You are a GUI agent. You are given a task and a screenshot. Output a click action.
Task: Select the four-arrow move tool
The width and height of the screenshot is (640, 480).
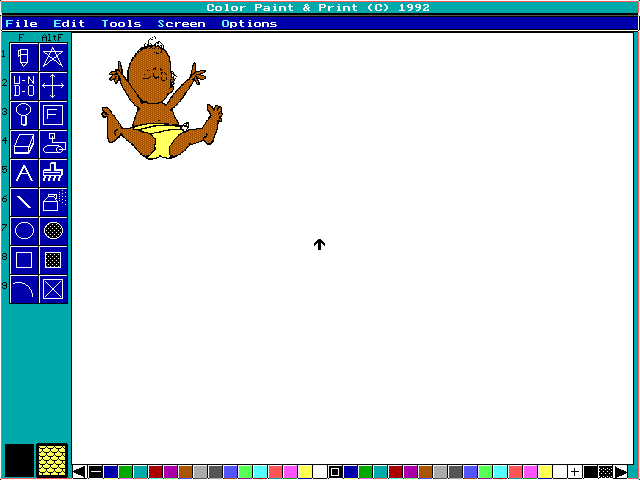coord(53,86)
